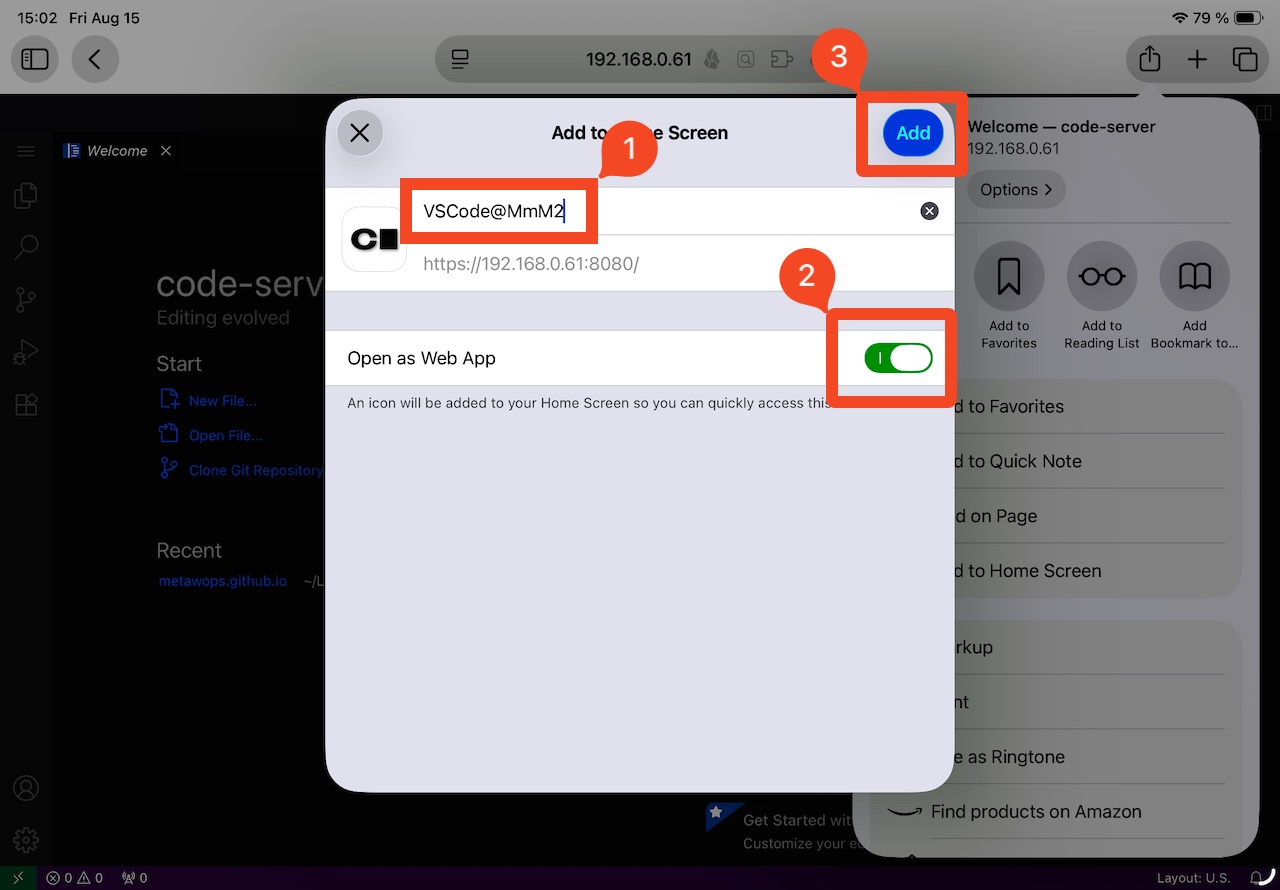Tap the iPad battery indicator
This screenshot has height=890, width=1280.
pyautogui.click(x=1250, y=18)
